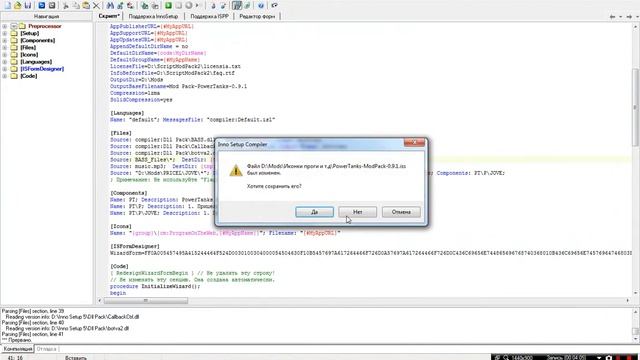
Task: Click the Find binoculars icon
Action: coord(110,5)
